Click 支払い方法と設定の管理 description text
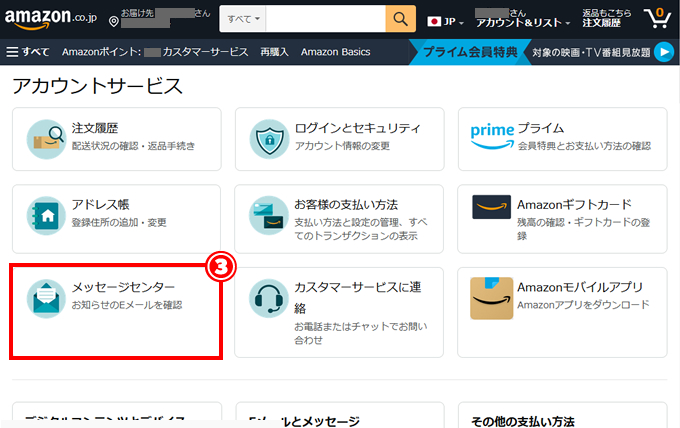This screenshot has width=680, height=428. tap(360, 229)
